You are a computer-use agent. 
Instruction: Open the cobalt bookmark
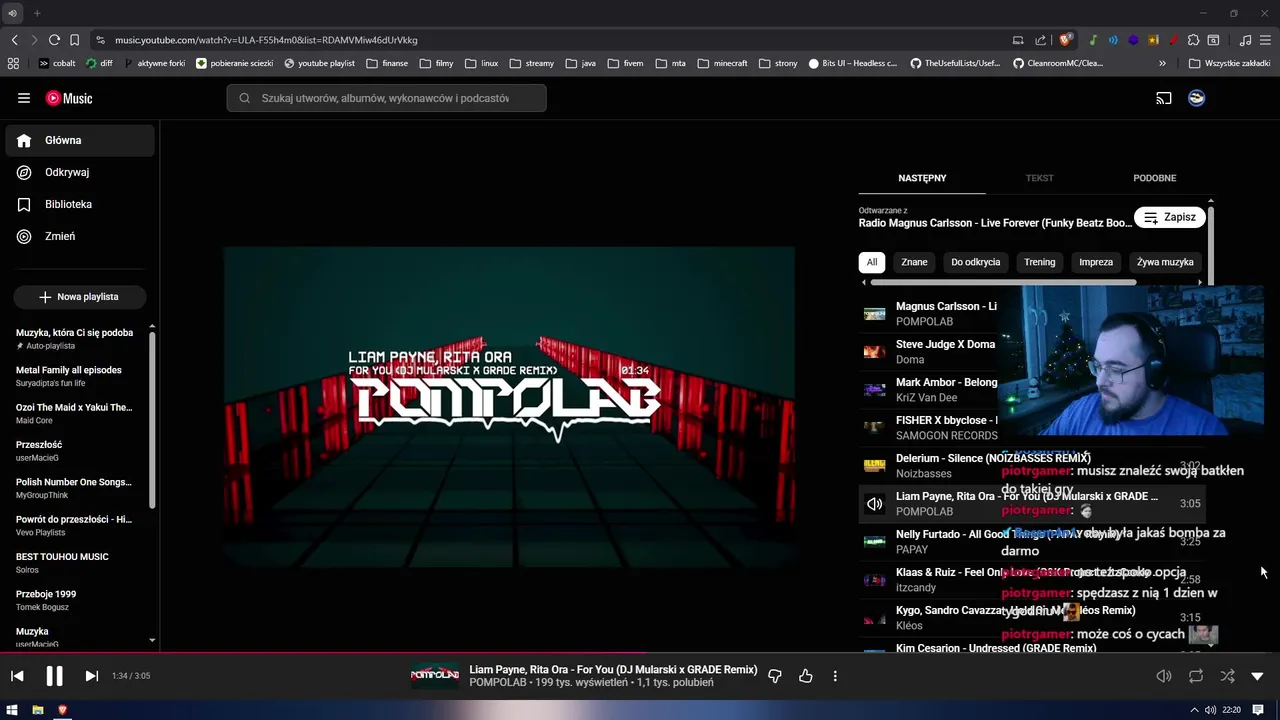click(x=57, y=63)
